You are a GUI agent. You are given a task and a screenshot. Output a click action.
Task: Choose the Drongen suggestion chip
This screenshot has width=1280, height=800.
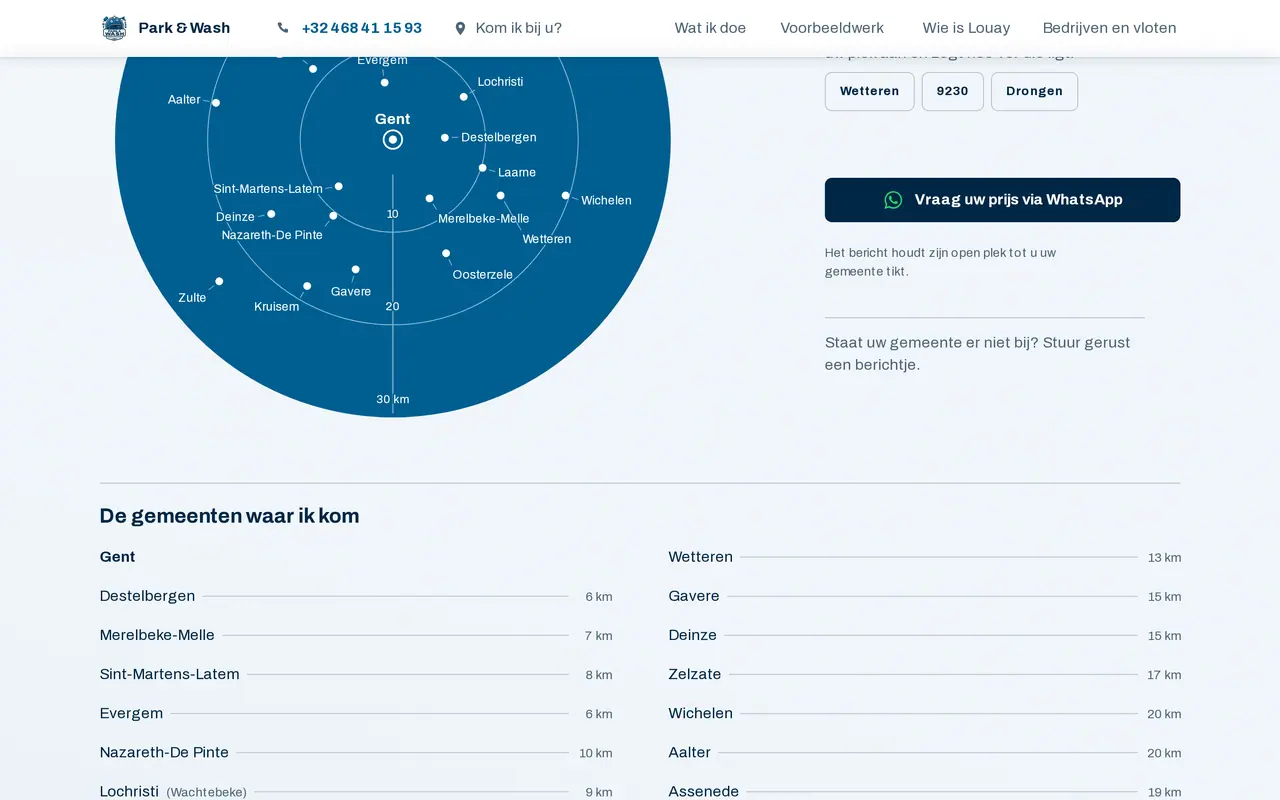[1034, 91]
